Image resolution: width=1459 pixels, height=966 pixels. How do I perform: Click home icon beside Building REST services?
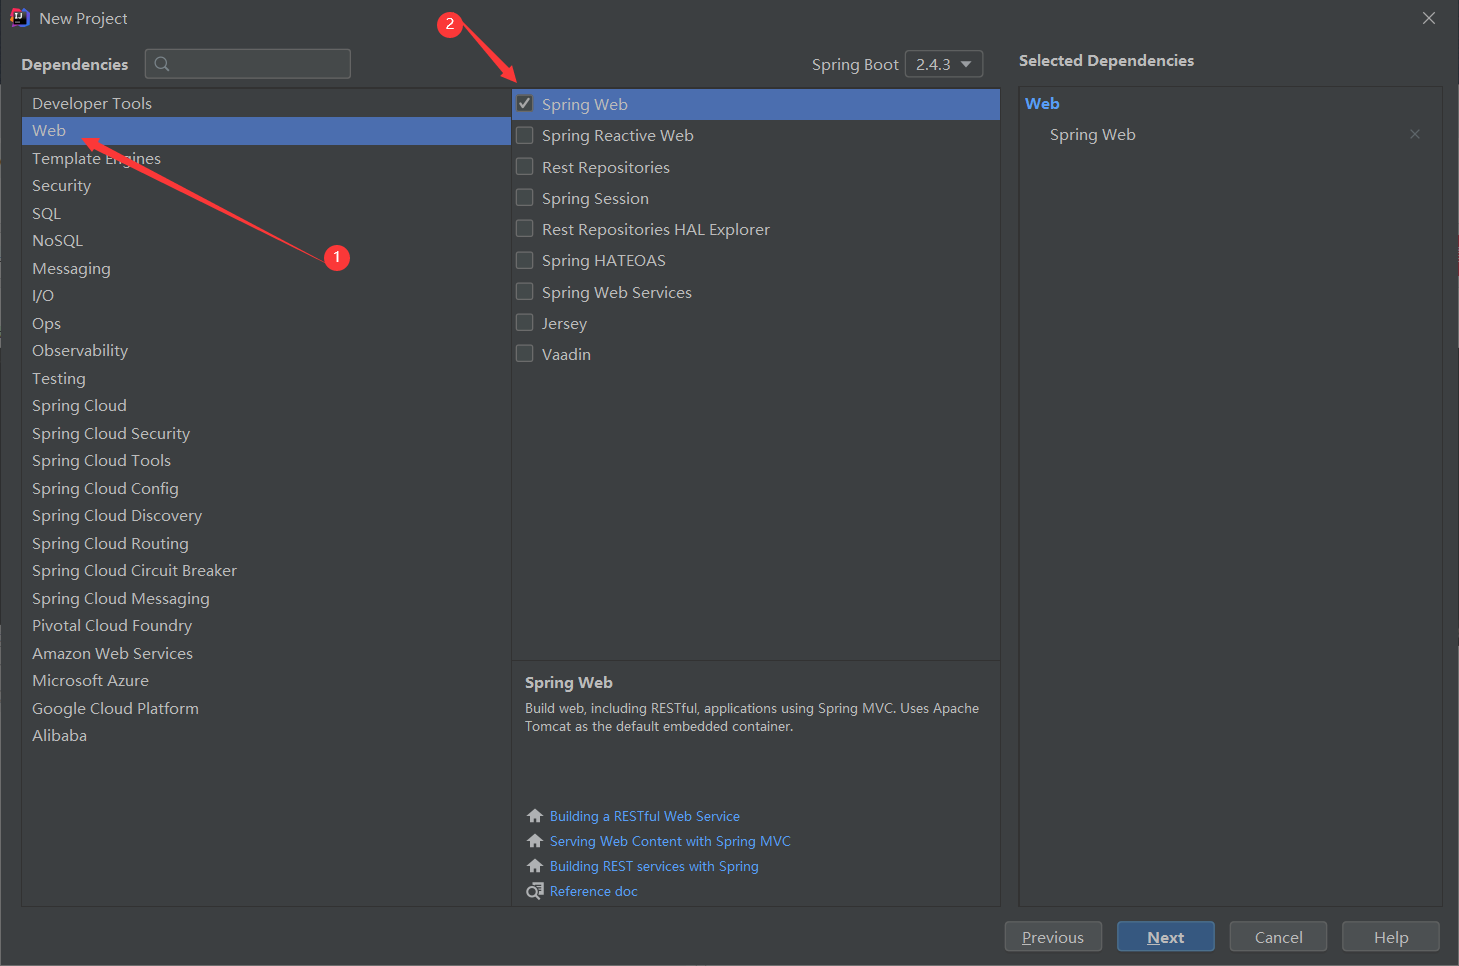(x=535, y=866)
